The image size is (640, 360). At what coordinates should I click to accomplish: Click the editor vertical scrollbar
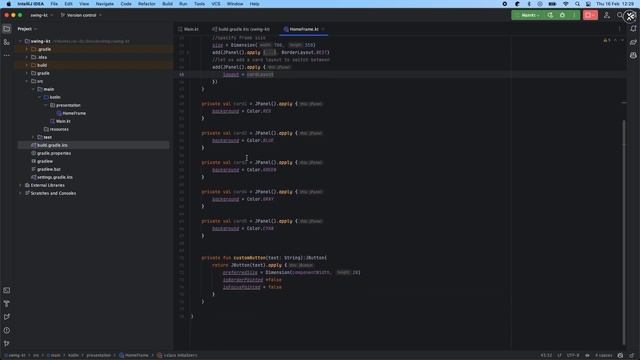(624, 233)
